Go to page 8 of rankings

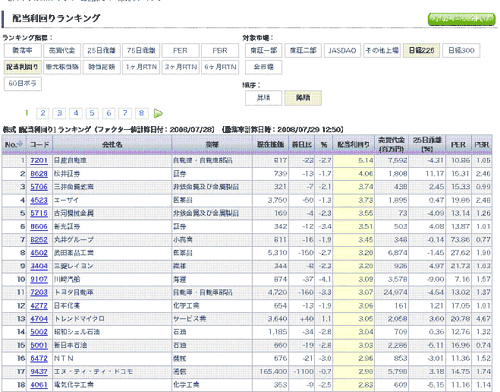coord(141,113)
